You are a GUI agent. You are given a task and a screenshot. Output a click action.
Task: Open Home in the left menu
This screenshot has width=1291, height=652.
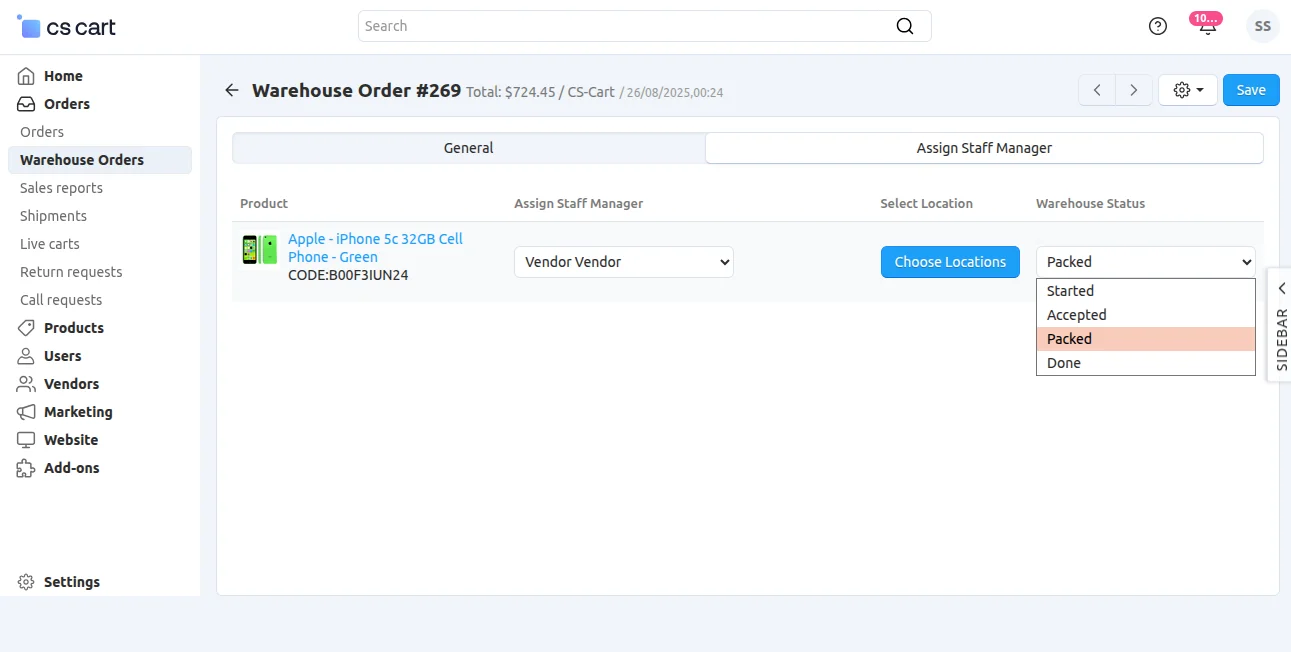(63, 76)
